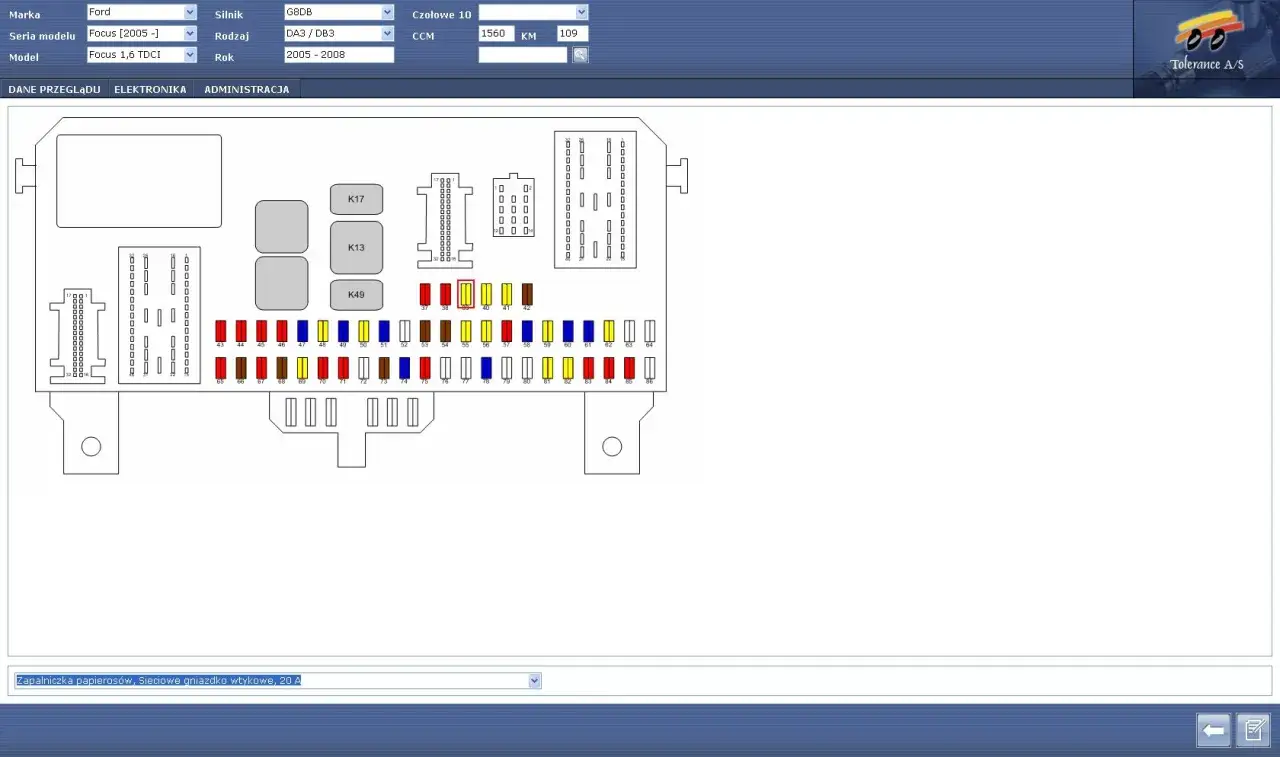
Task: Open the ADMINISTRACJA menu
Action: (247, 90)
